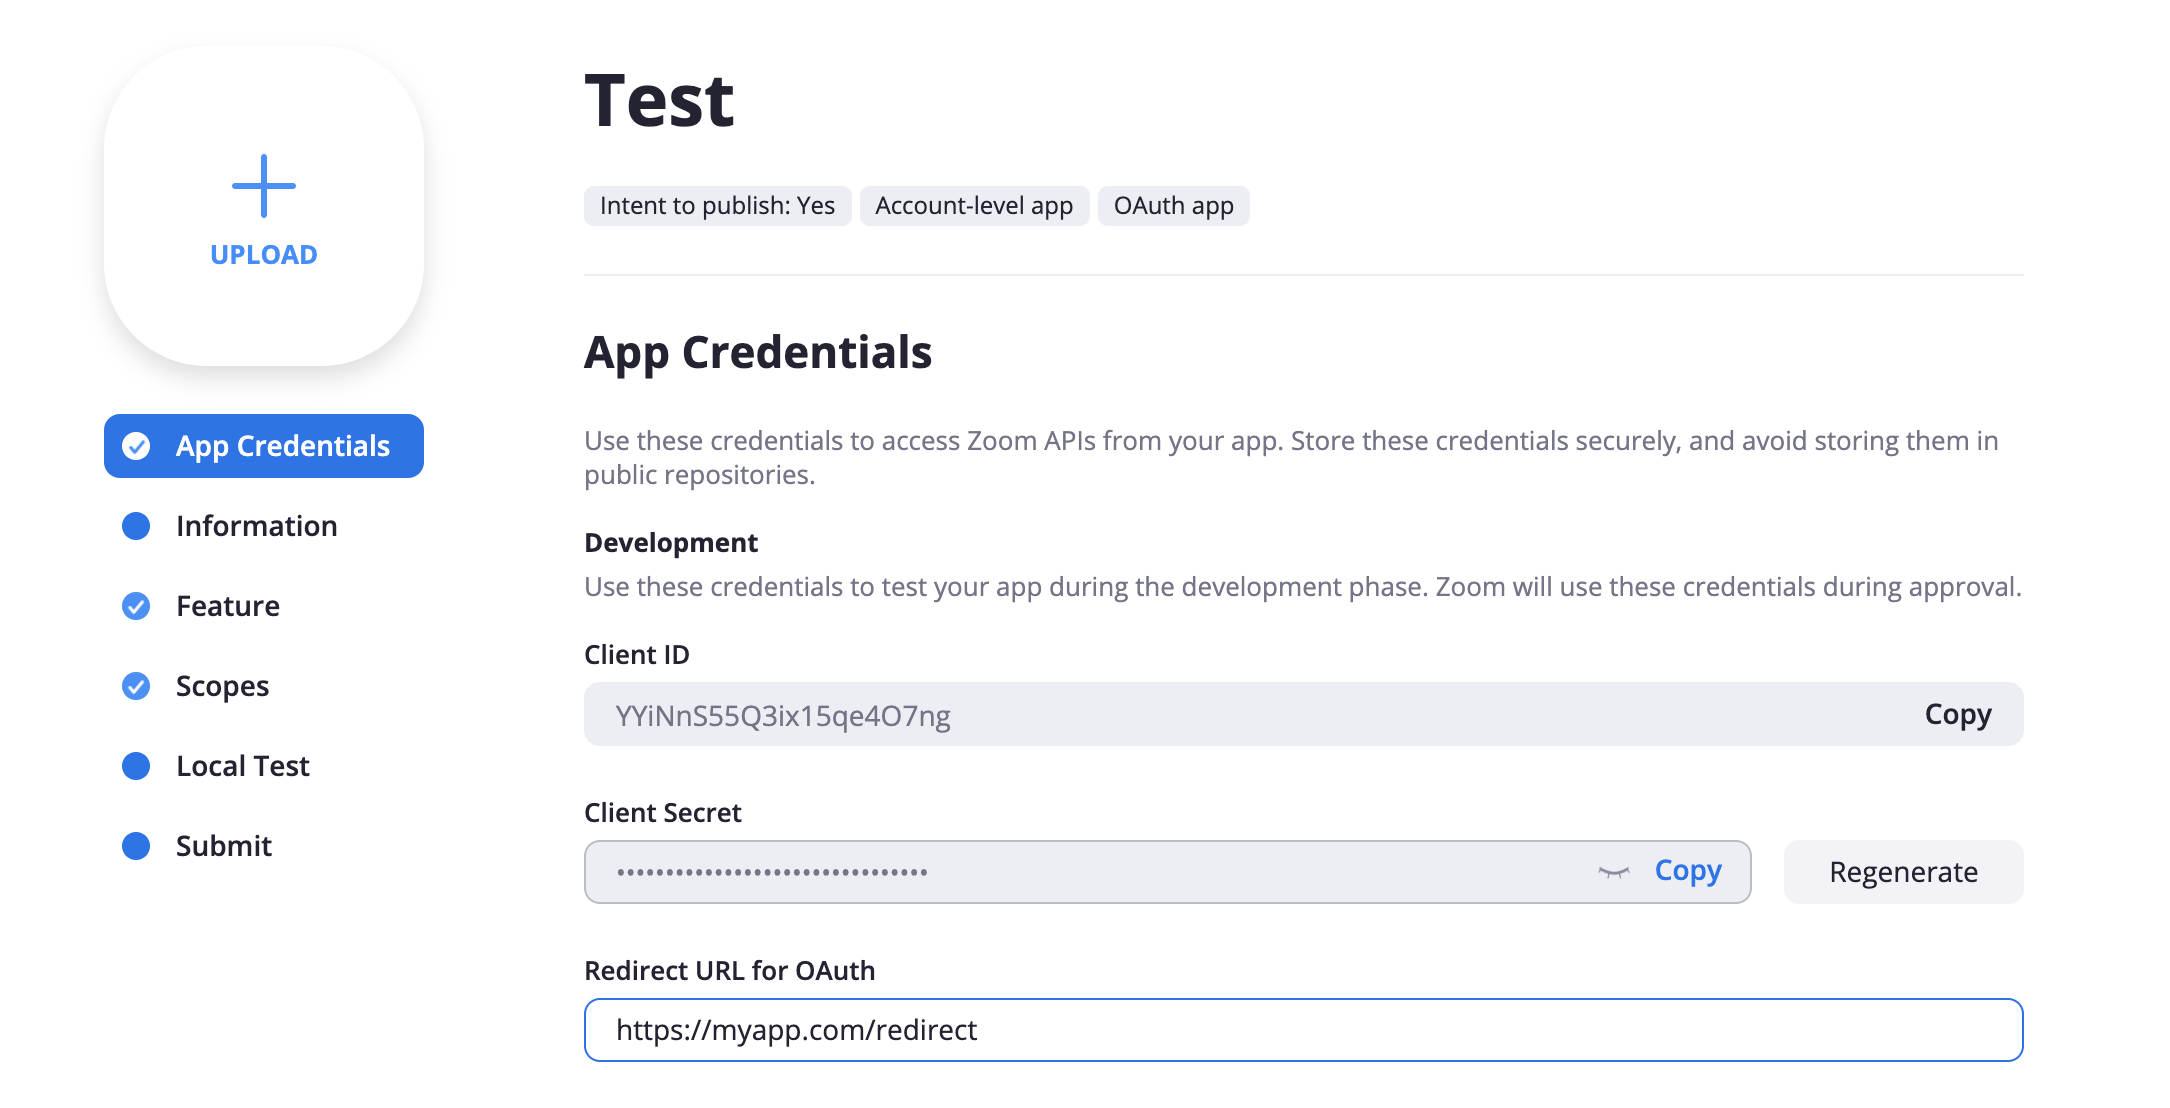The height and width of the screenshot is (1108, 2170).
Task: Click the plus upload icon
Action: tap(263, 186)
